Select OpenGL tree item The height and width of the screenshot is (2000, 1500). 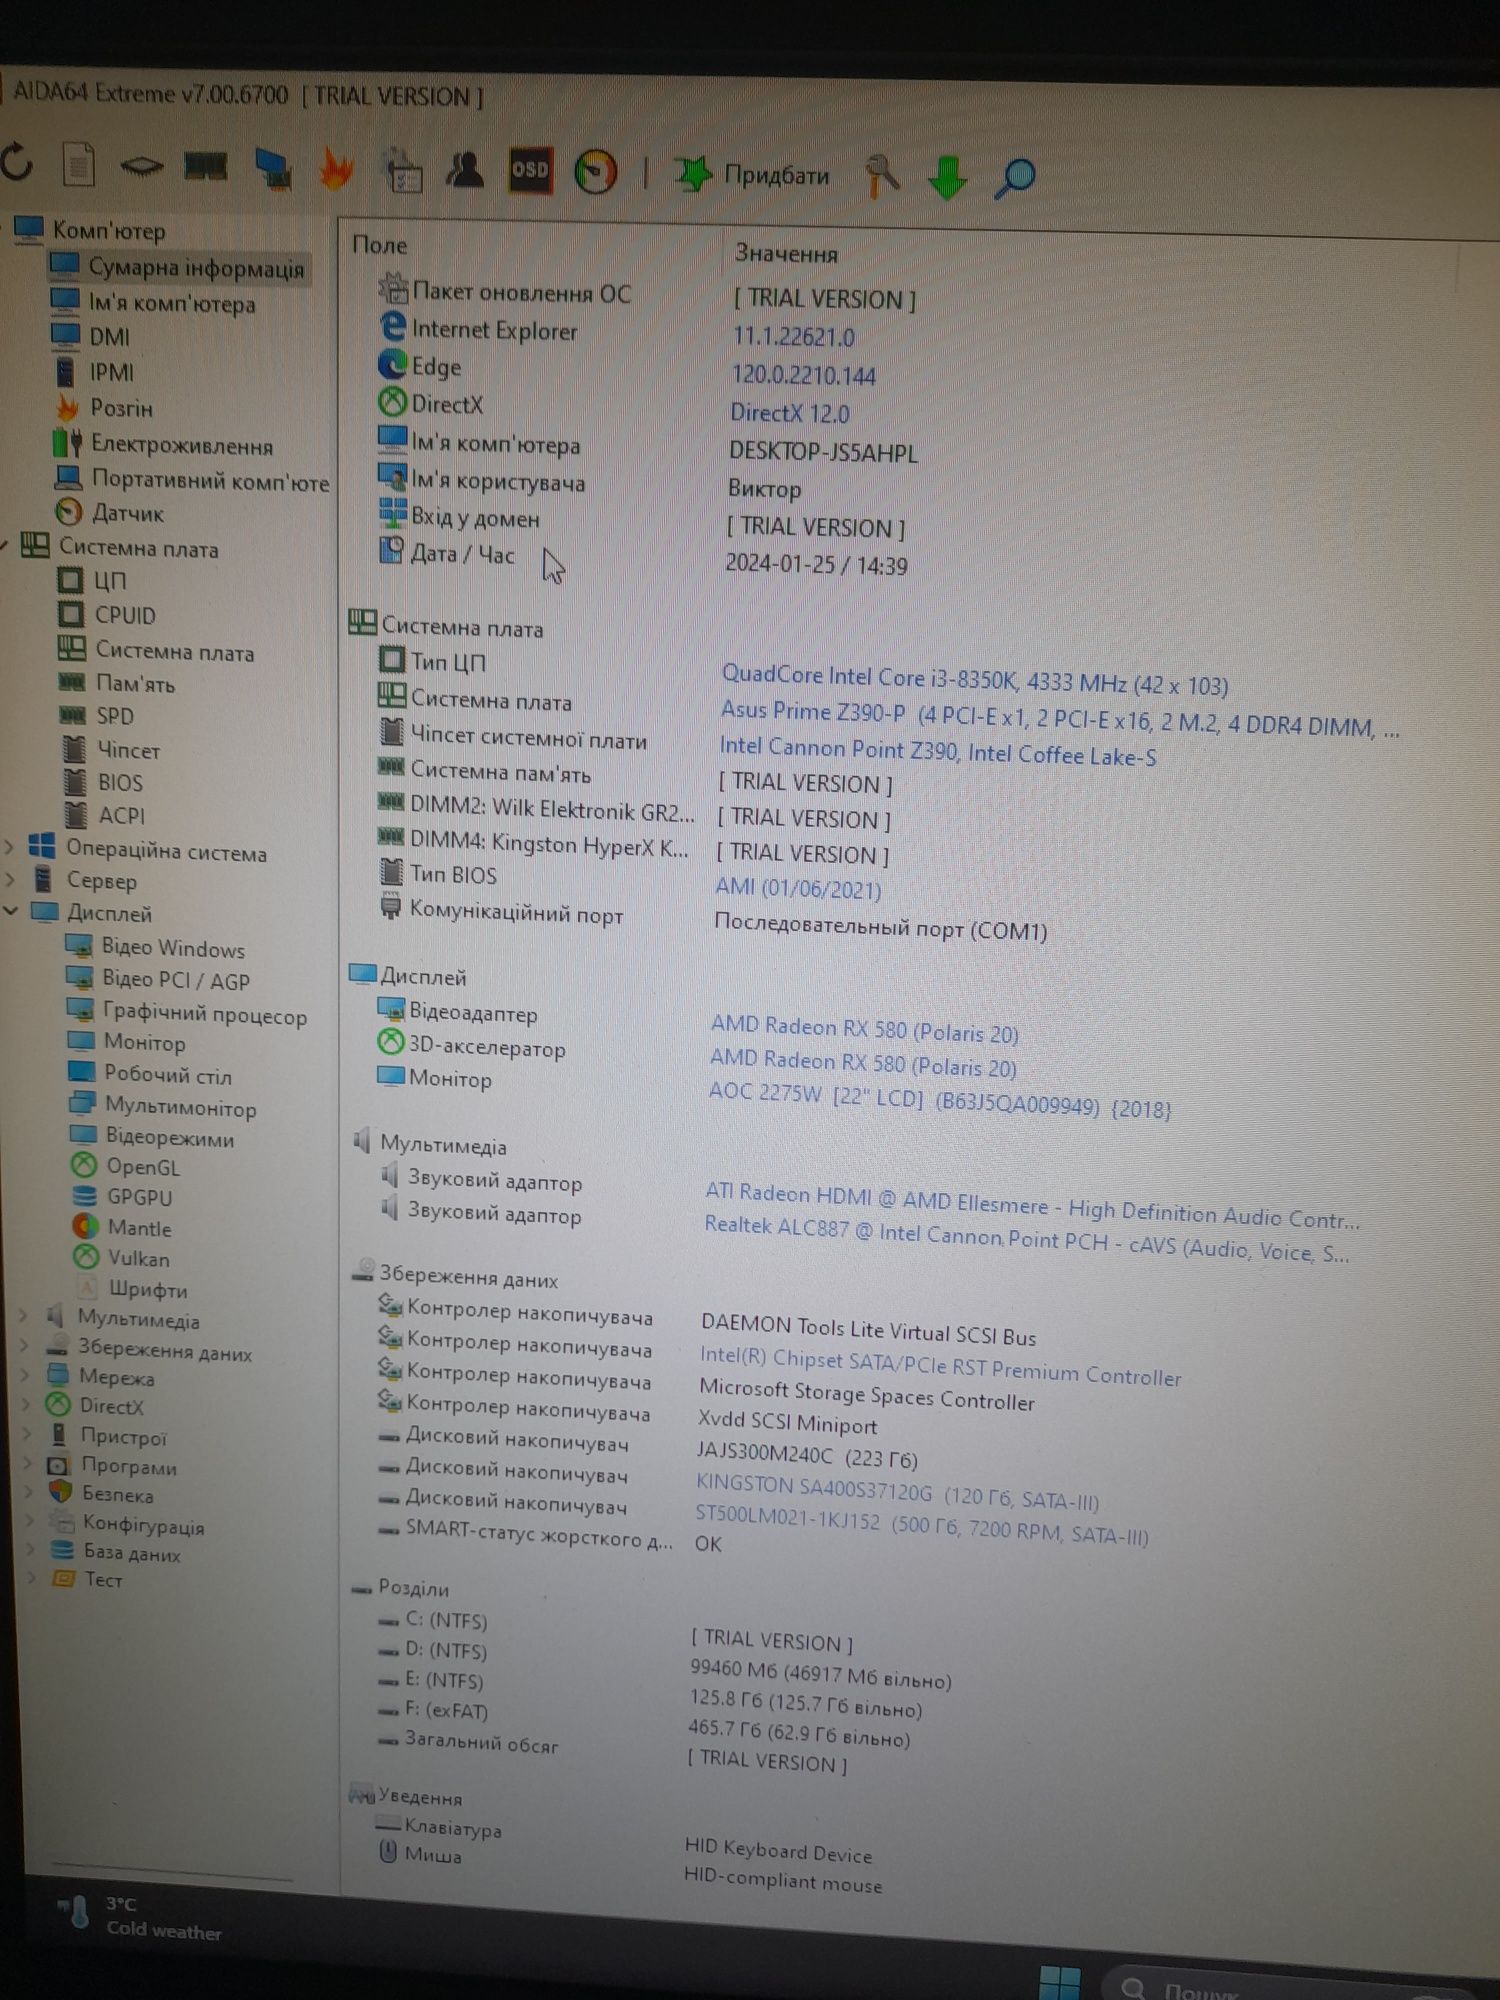[x=126, y=1166]
